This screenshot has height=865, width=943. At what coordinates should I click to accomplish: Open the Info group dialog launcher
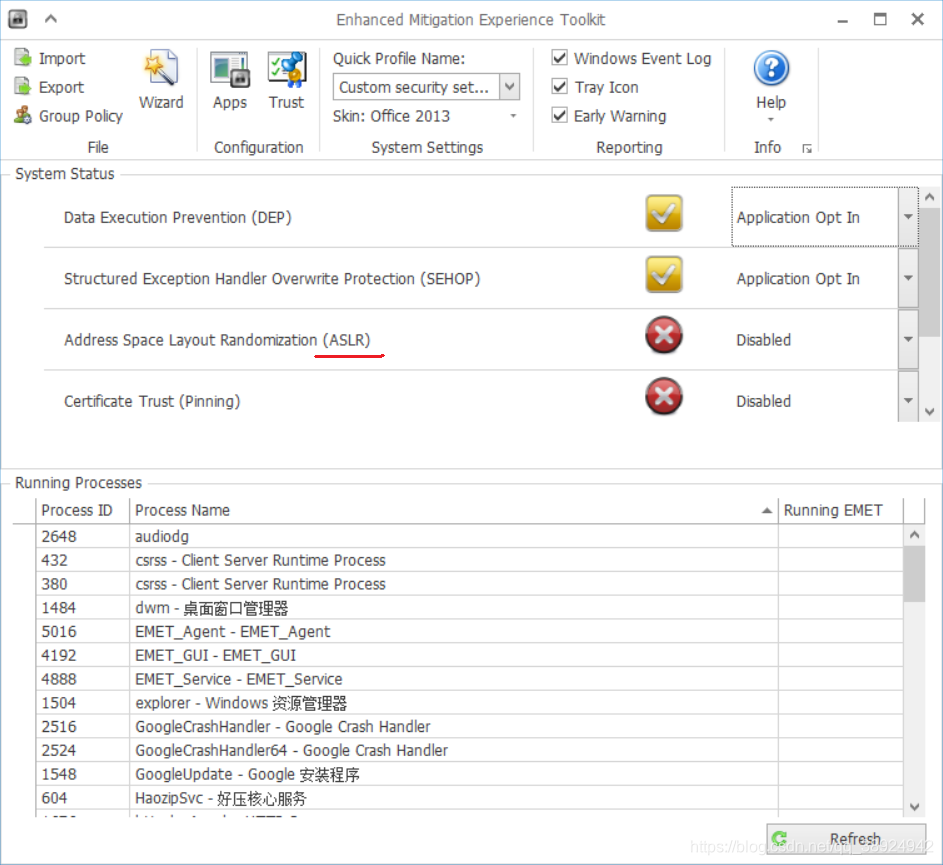[807, 149]
